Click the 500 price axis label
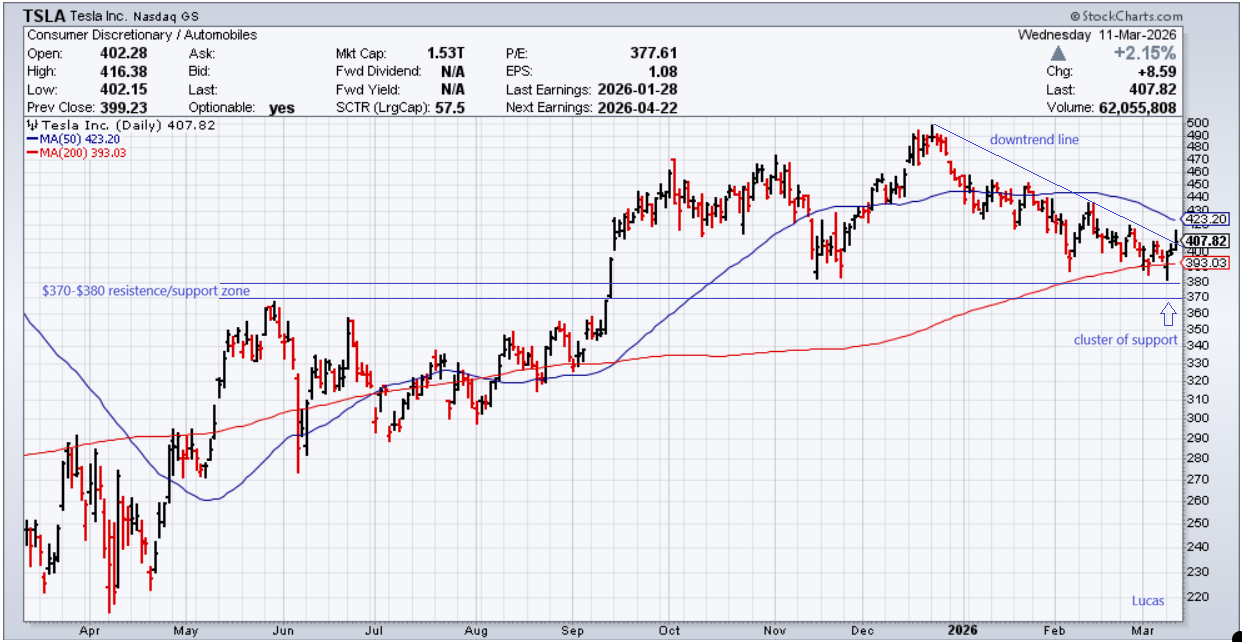This screenshot has width=1242, height=642. point(1196,123)
